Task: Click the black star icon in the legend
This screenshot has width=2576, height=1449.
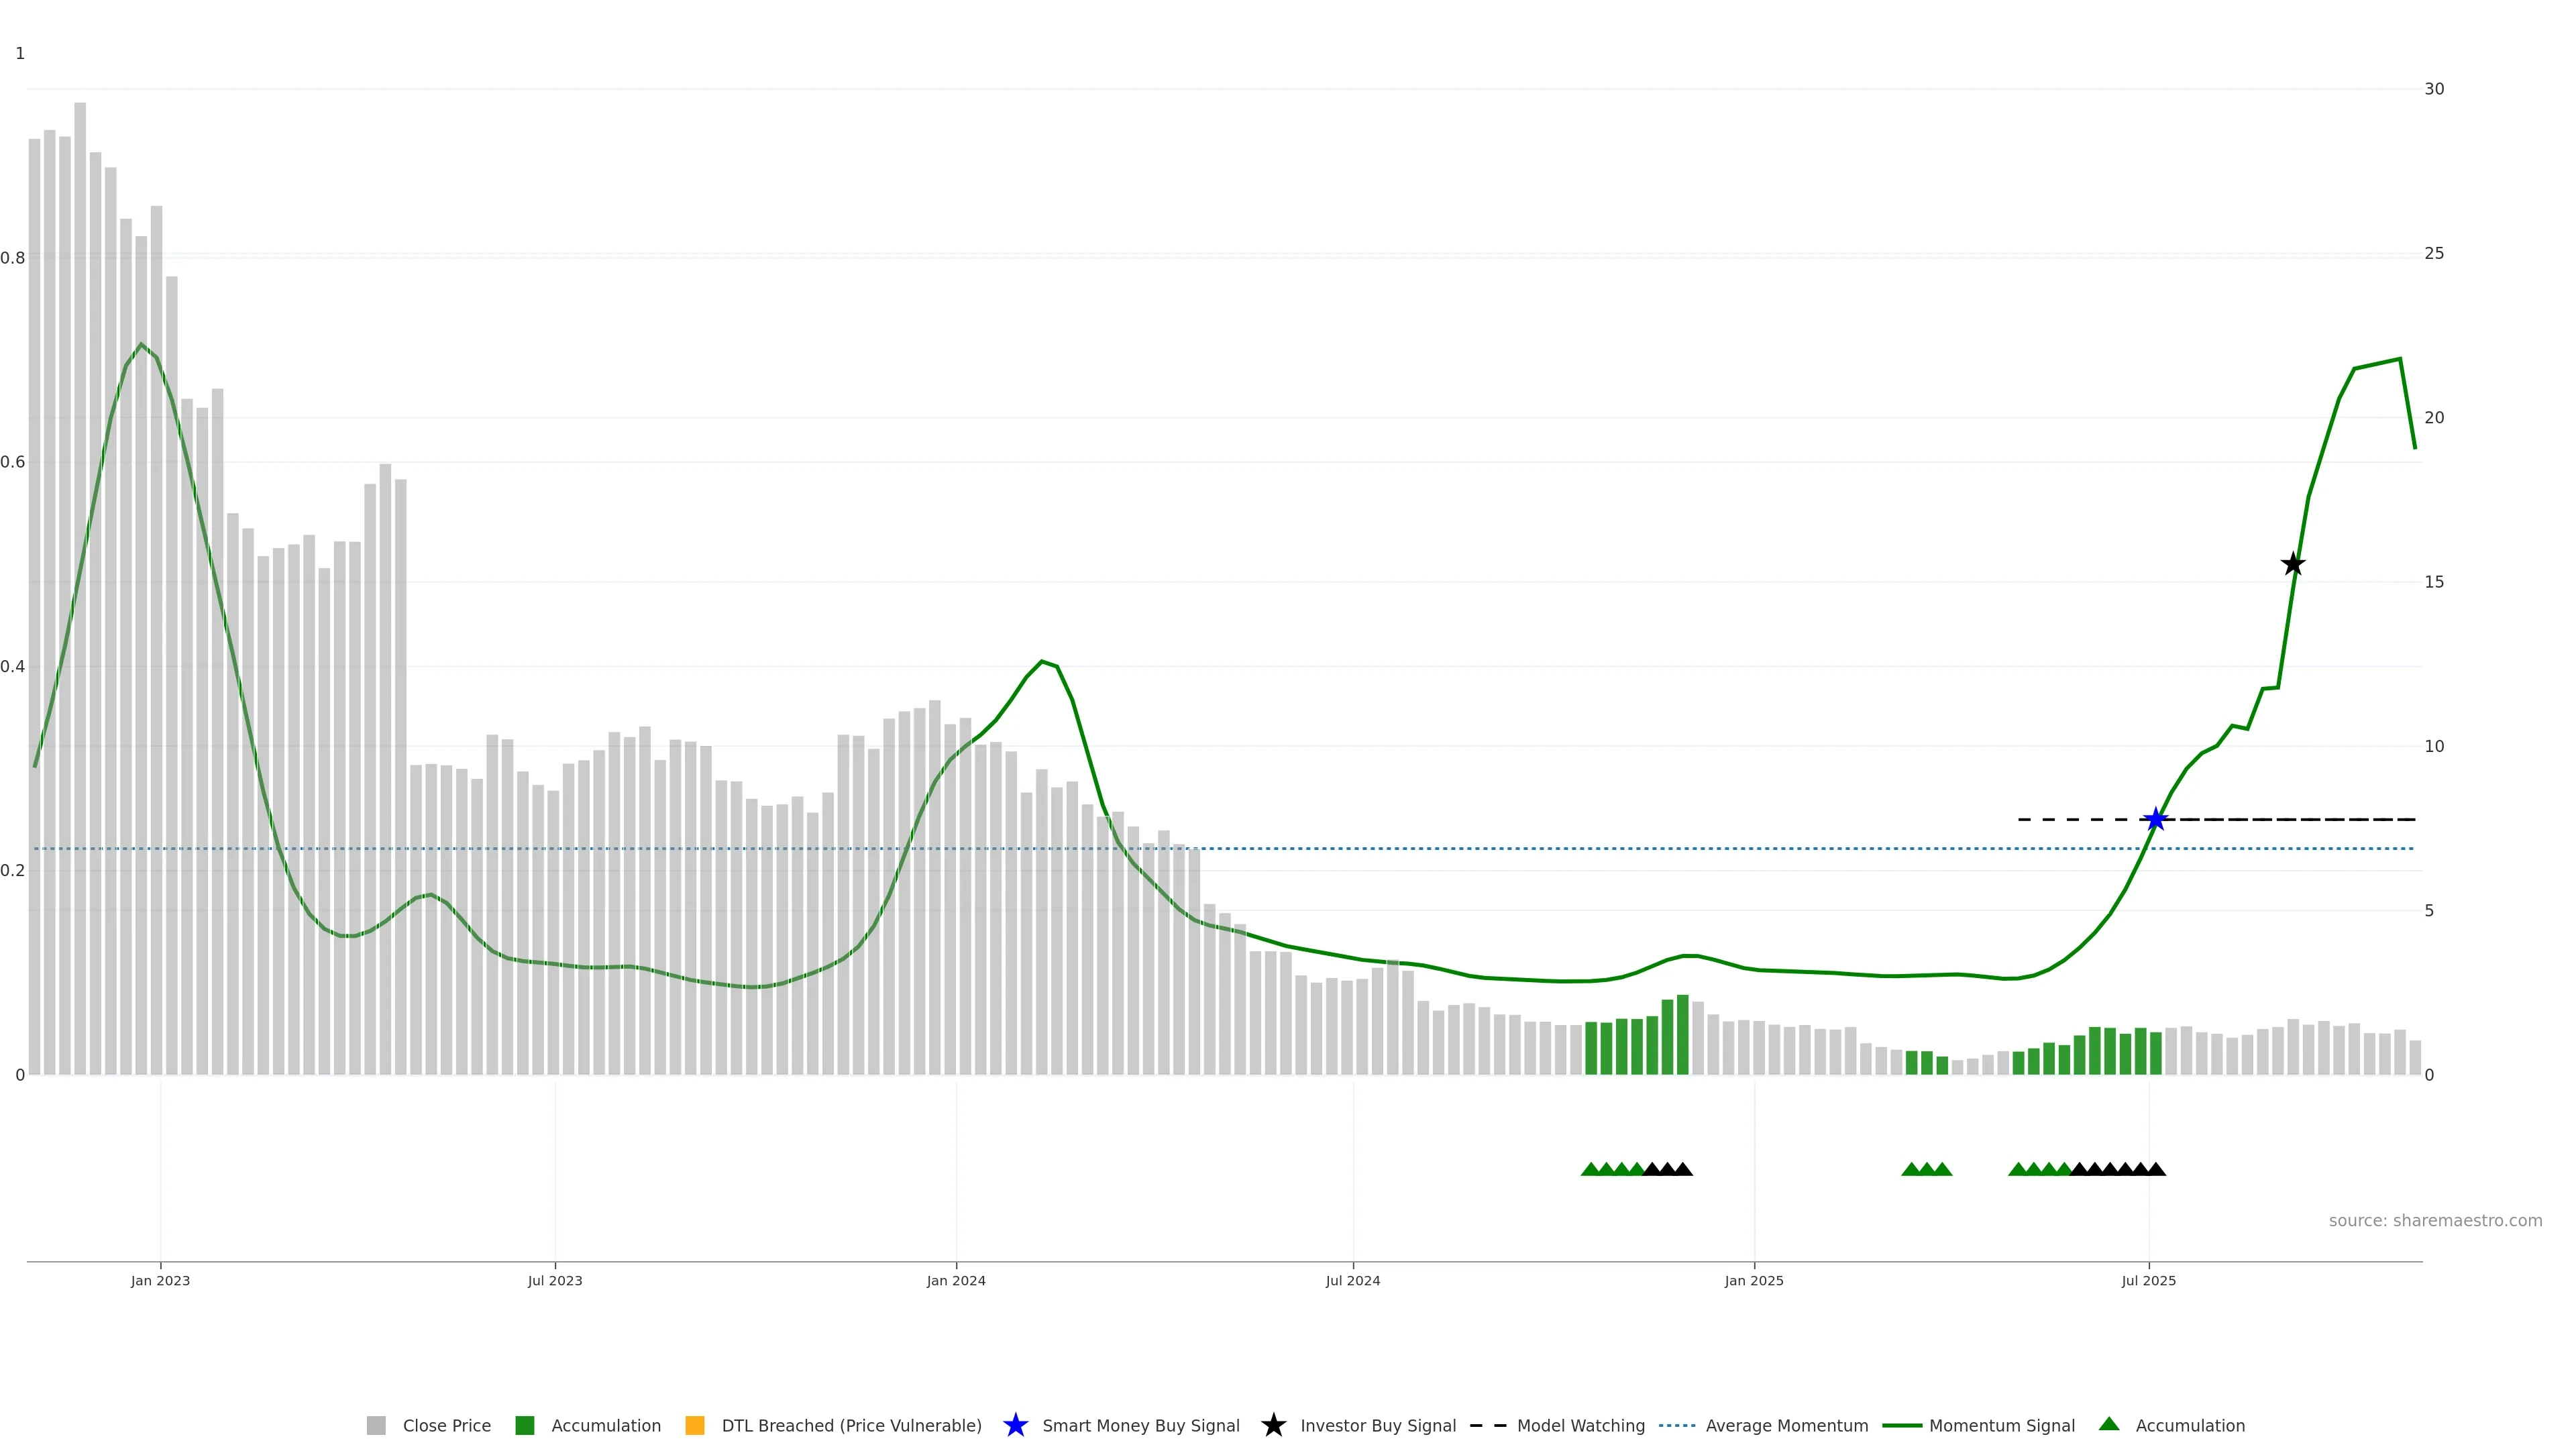Action: click(x=1273, y=1425)
